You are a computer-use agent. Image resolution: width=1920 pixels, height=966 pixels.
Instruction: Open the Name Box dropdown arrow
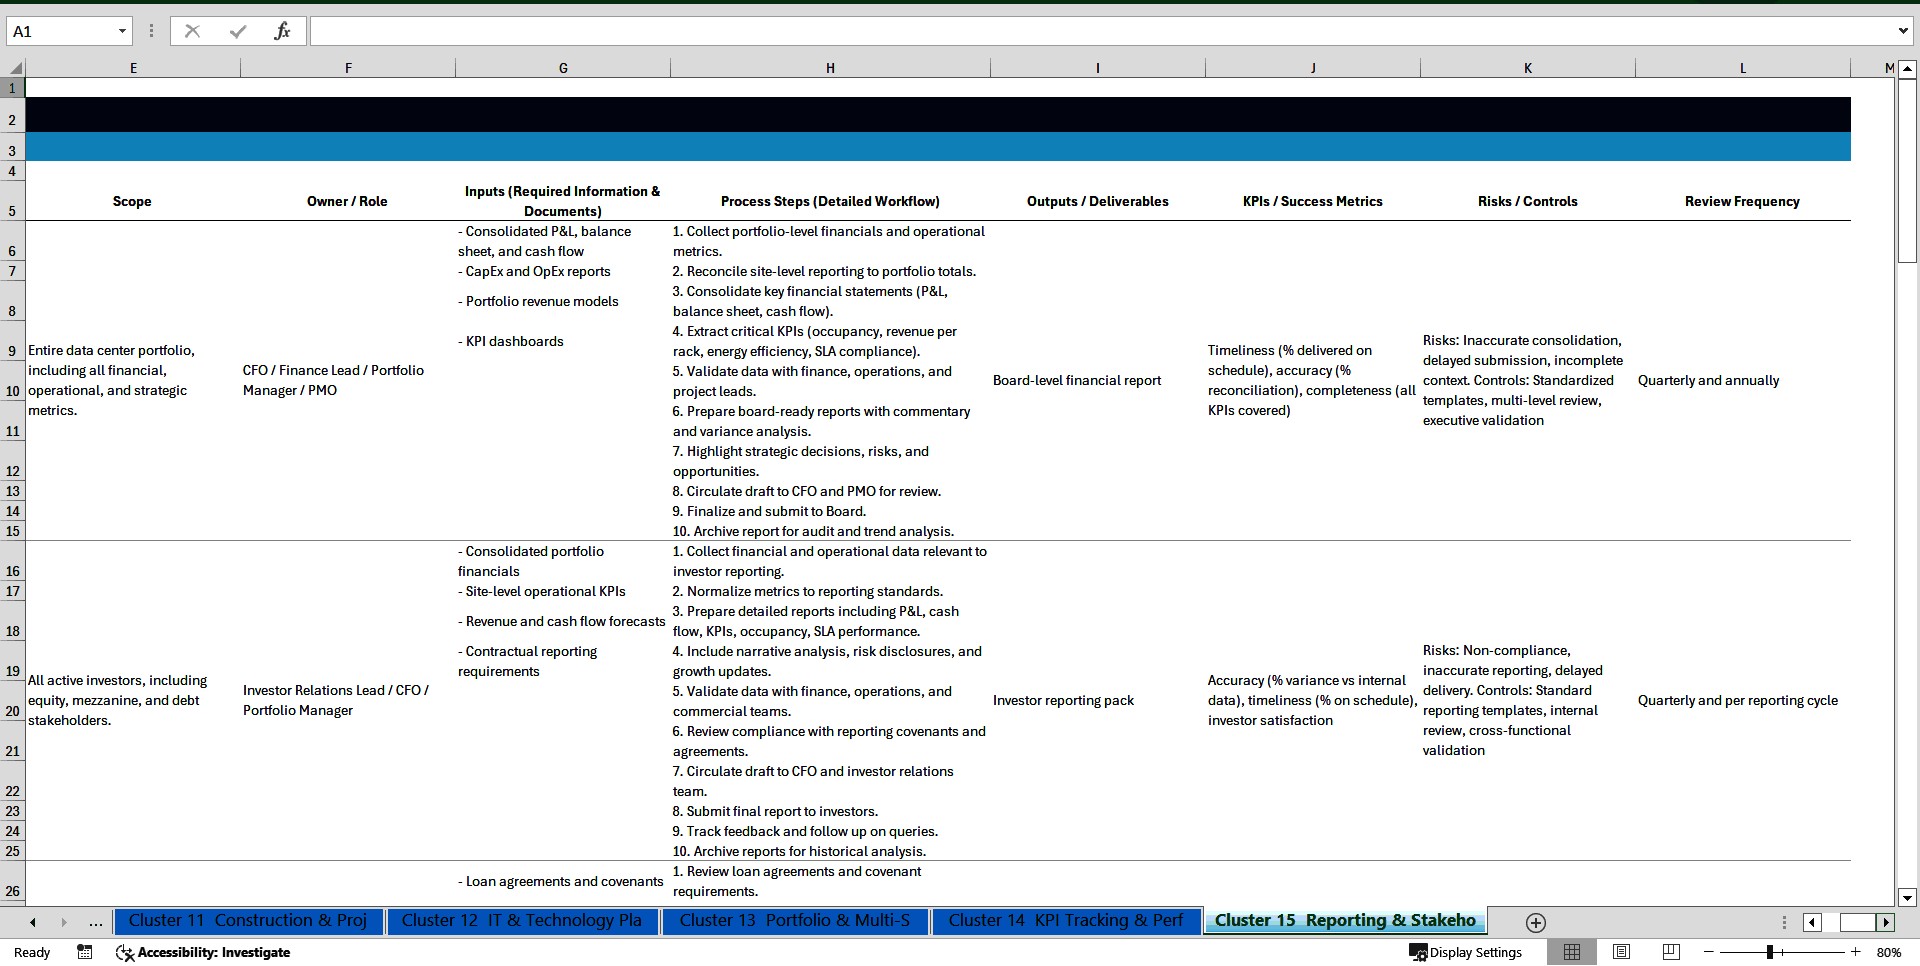[123, 31]
